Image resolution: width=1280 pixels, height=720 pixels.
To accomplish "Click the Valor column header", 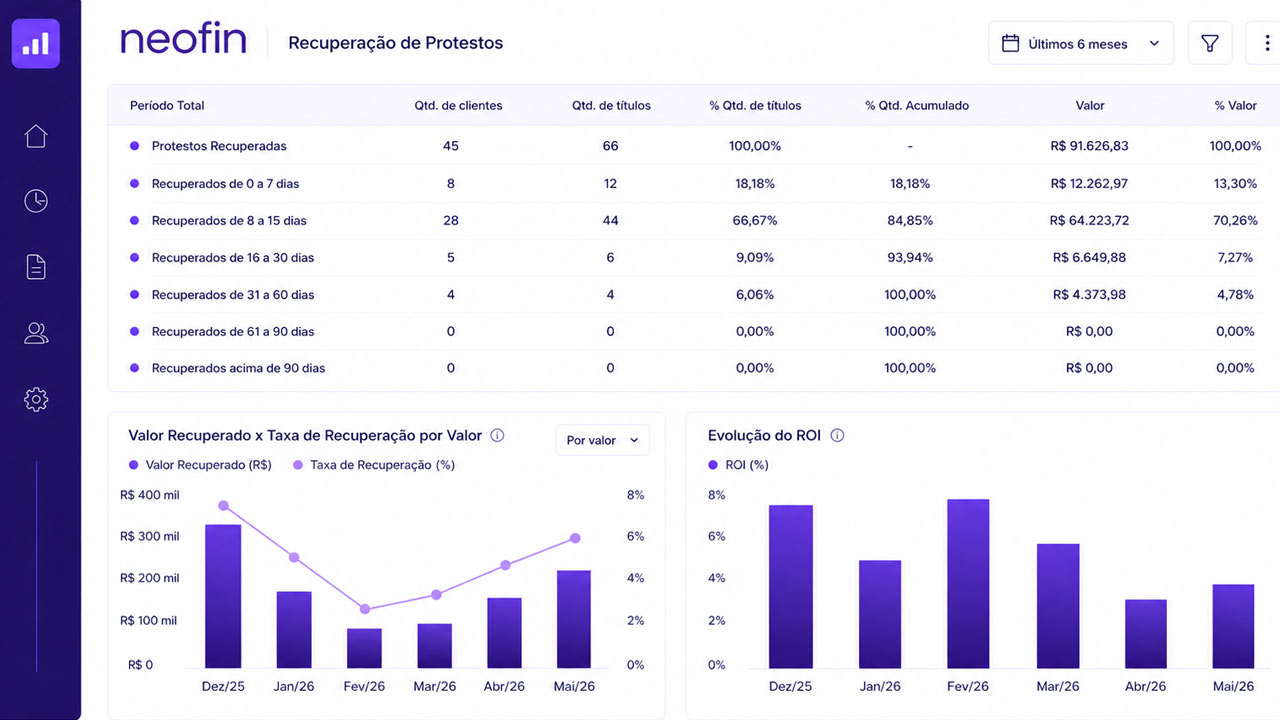I will pyautogui.click(x=1090, y=105).
